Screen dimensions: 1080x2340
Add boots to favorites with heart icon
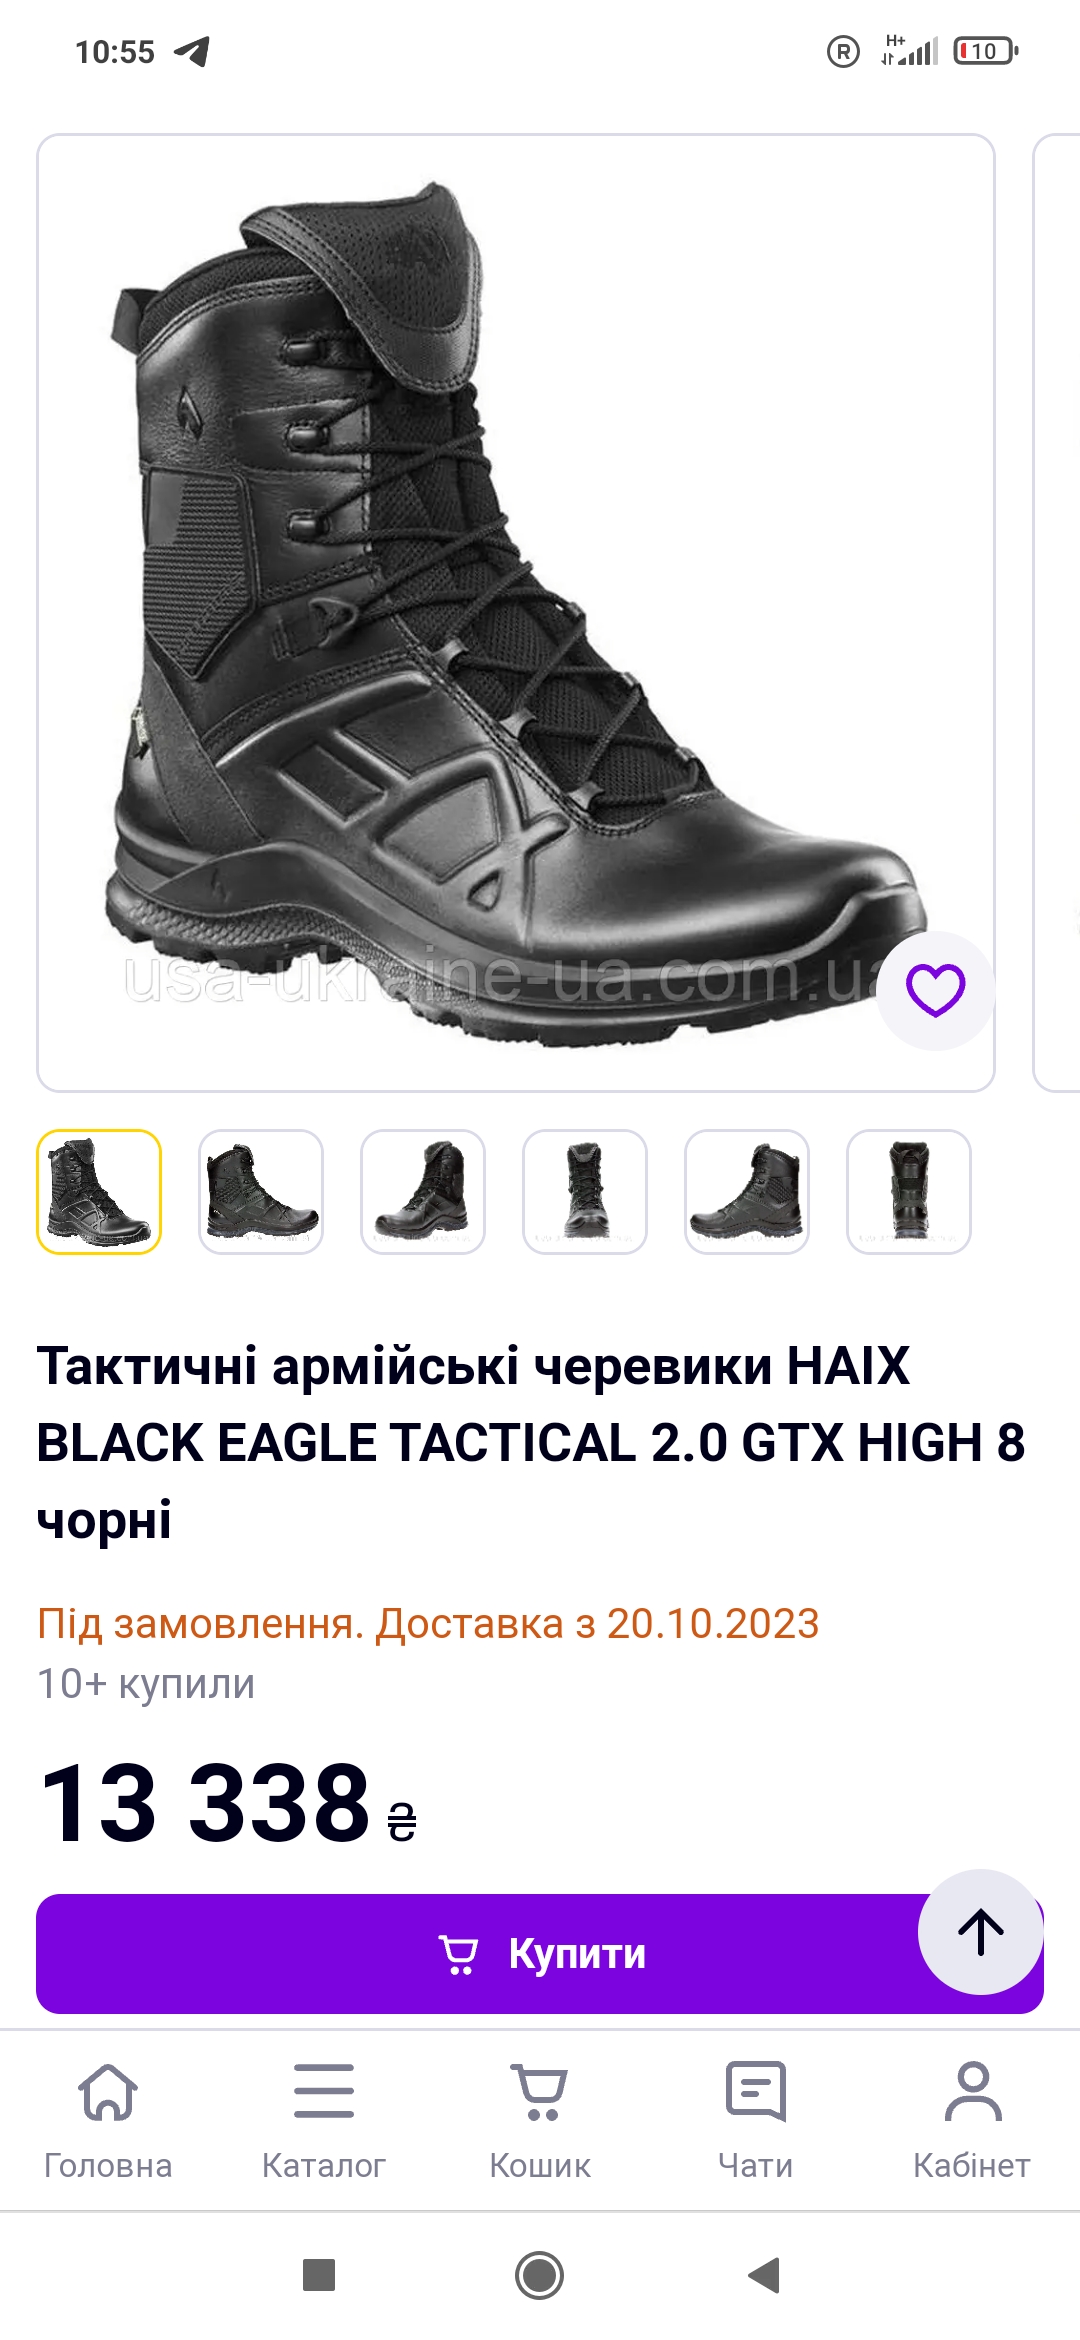[935, 990]
